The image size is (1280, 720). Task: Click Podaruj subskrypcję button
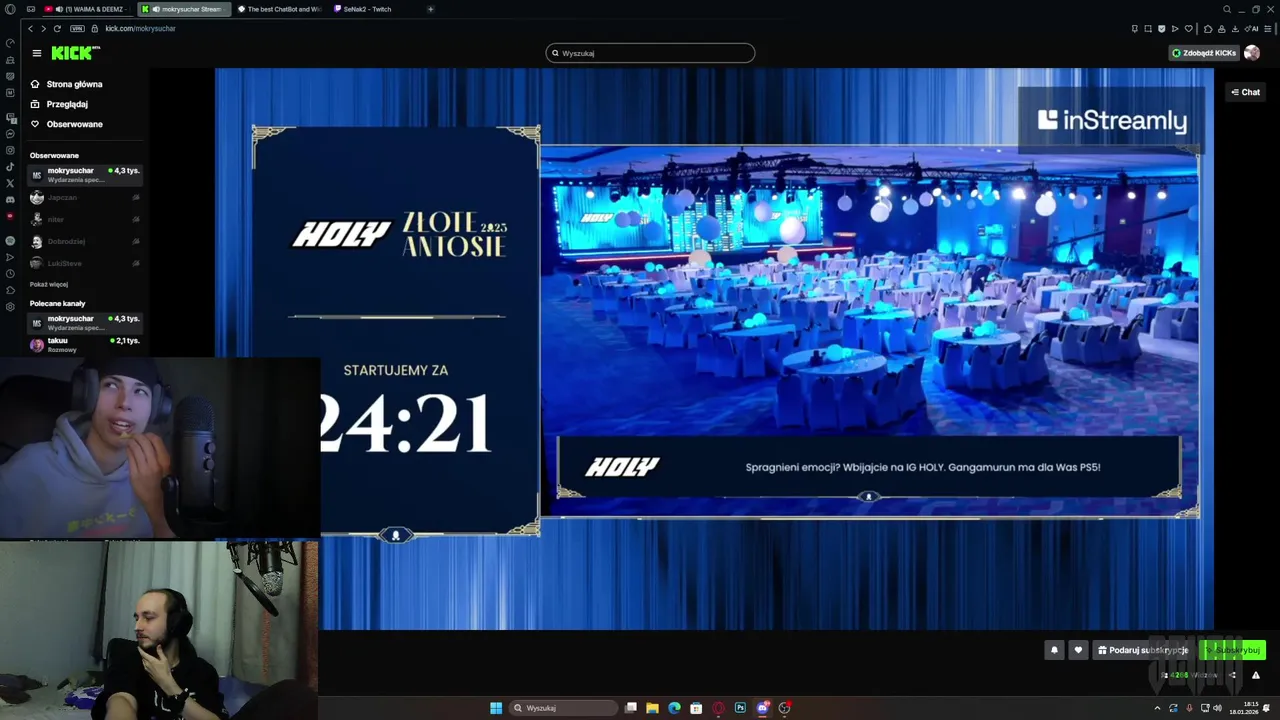tap(1143, 650)
